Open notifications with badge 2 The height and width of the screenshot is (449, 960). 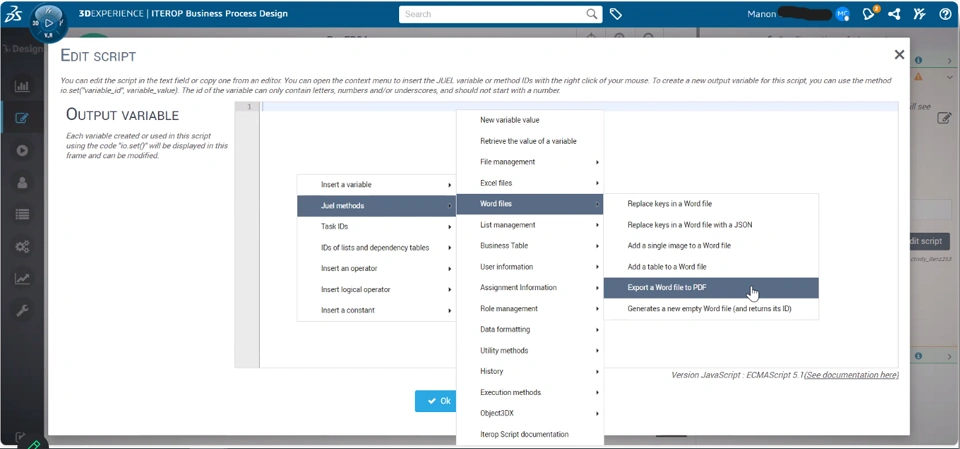click(x=869, y=13)
